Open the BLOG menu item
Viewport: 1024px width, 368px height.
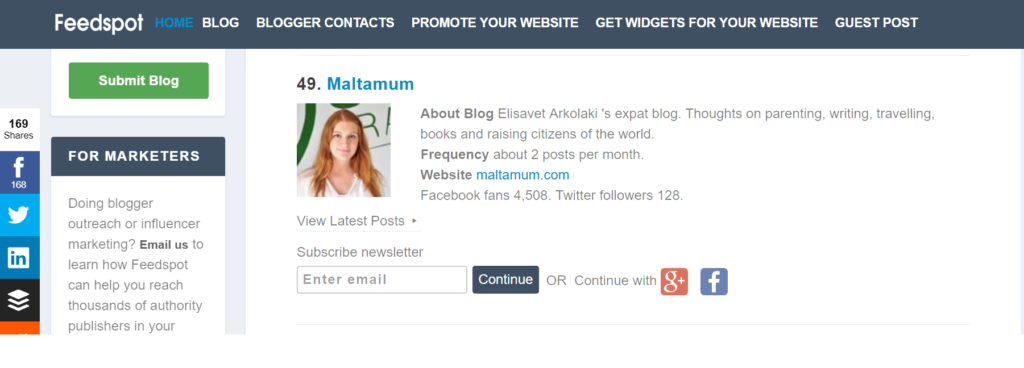221,23
